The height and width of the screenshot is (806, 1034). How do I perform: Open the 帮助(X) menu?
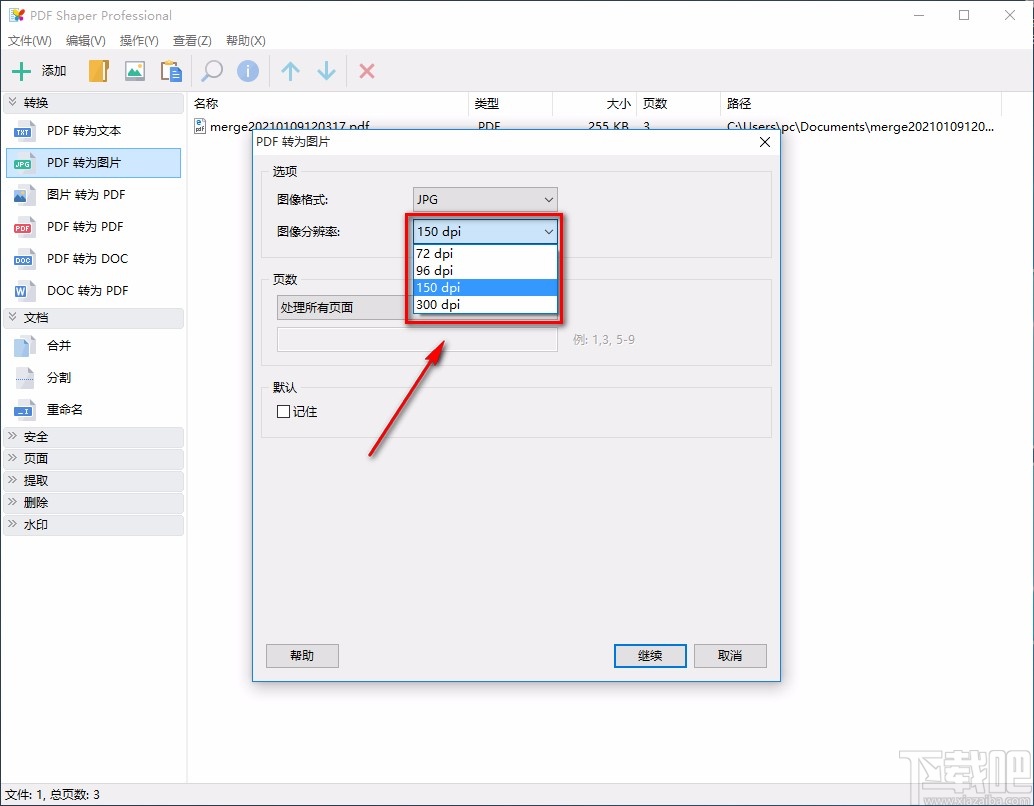coord(245,41)
